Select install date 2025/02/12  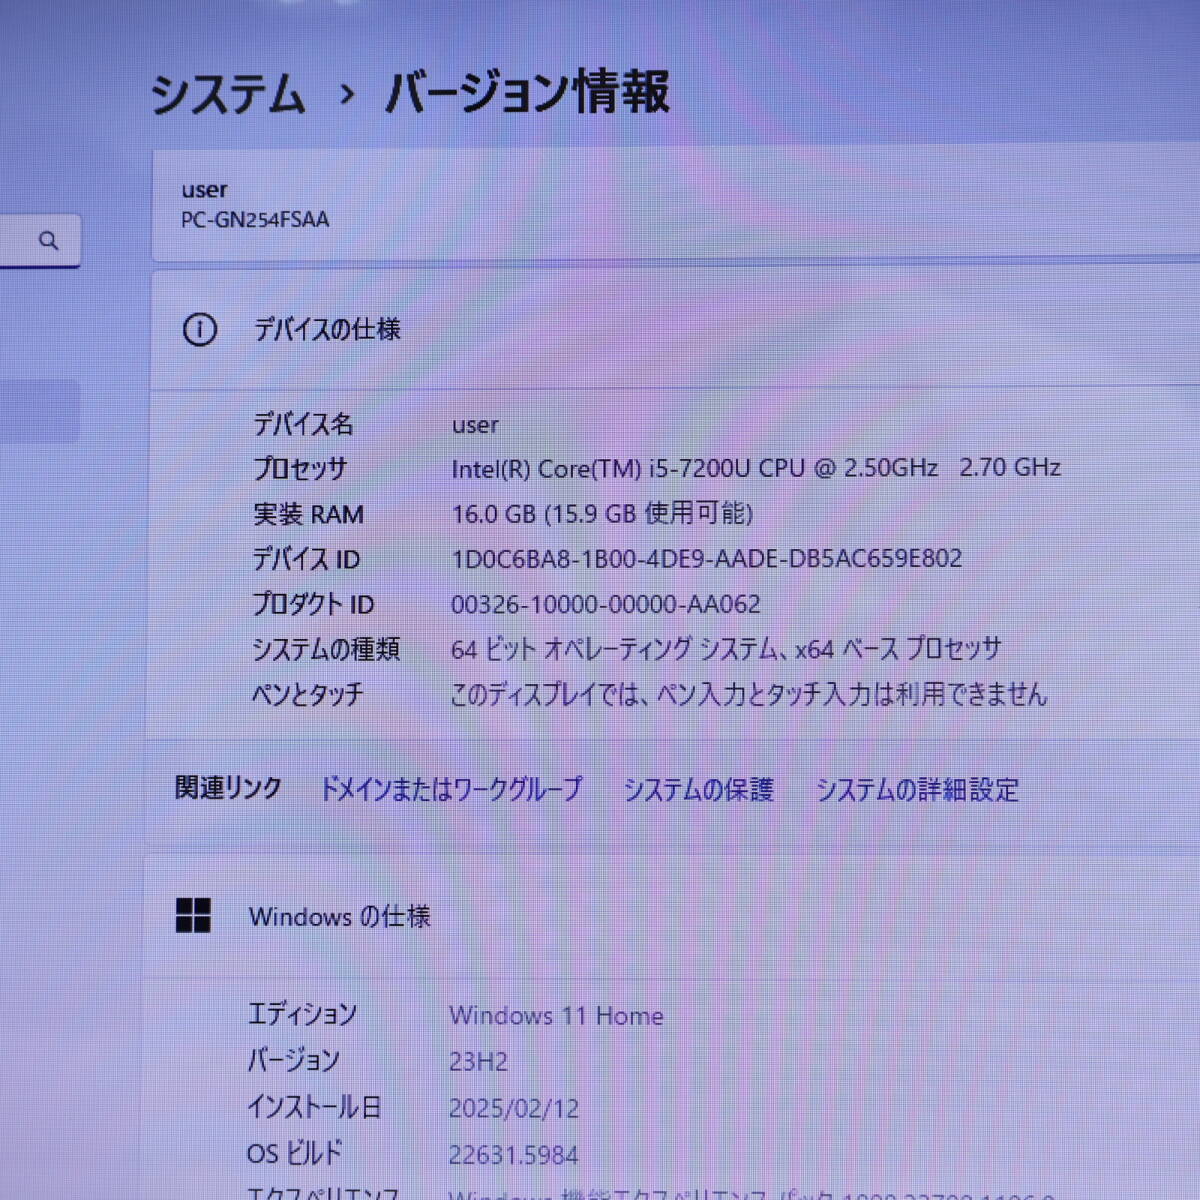(514, 1108)
